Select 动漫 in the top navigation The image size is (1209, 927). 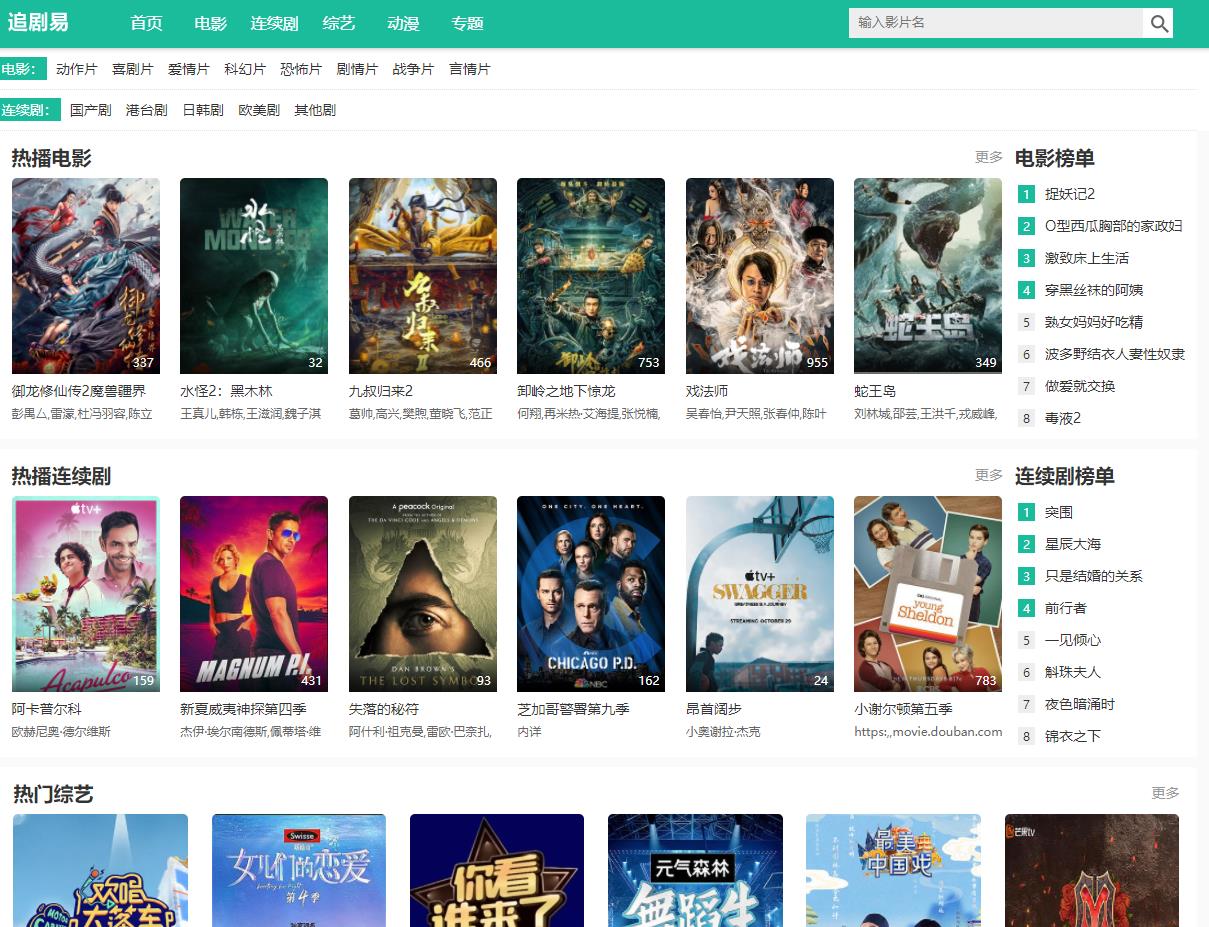click(x=403, y=23)
